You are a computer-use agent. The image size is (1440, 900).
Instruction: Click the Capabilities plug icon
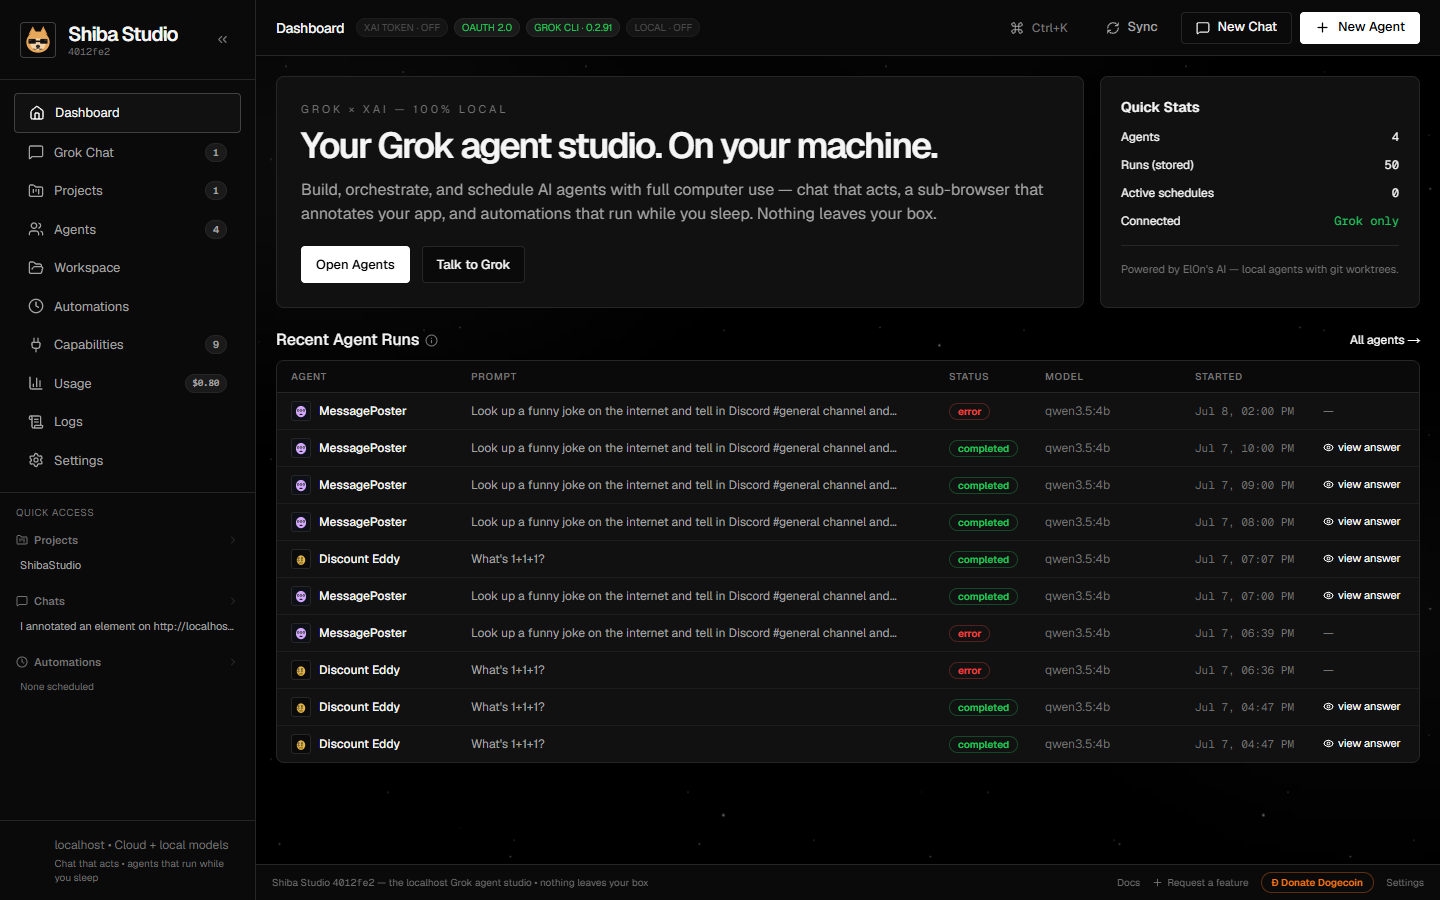(x=36, y=344)
